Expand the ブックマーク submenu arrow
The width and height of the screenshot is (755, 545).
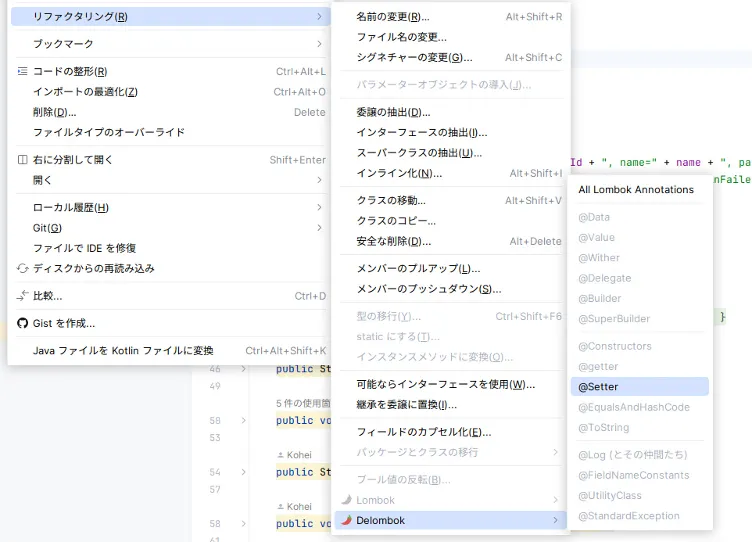[x=319, y=44]
